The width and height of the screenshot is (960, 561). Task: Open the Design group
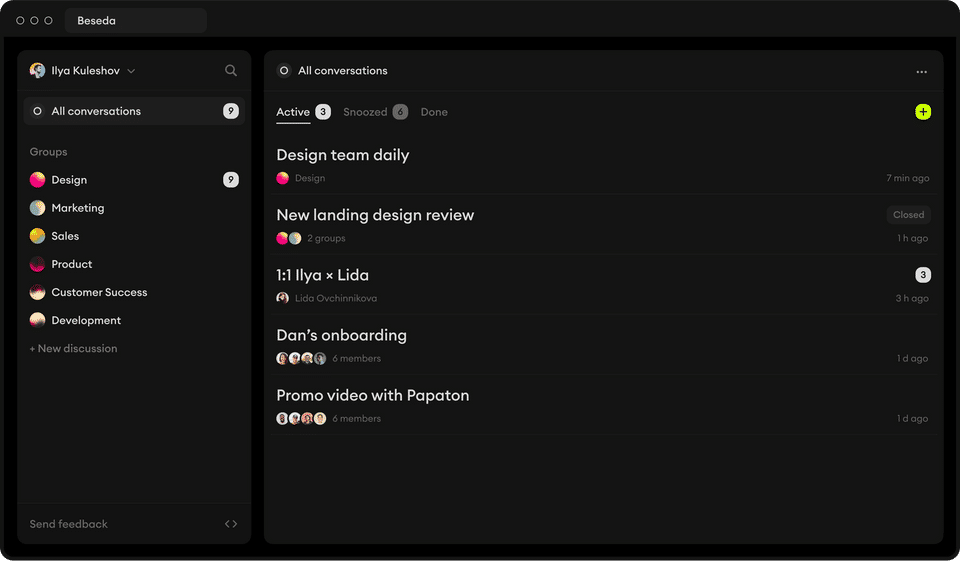[134, 179]
